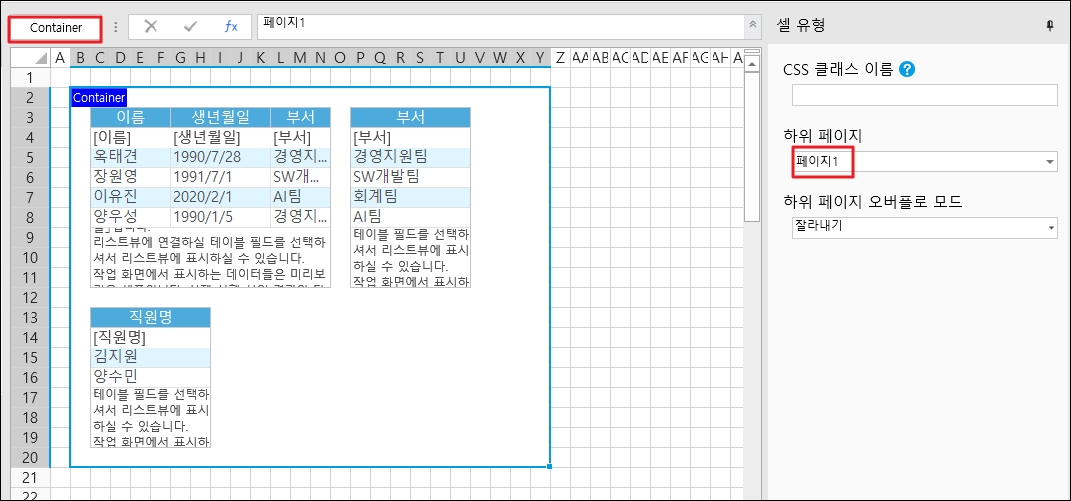Select the 김지원 row in the list
The width and height of the screenshot is (1071, 501).
pos(150,357)
